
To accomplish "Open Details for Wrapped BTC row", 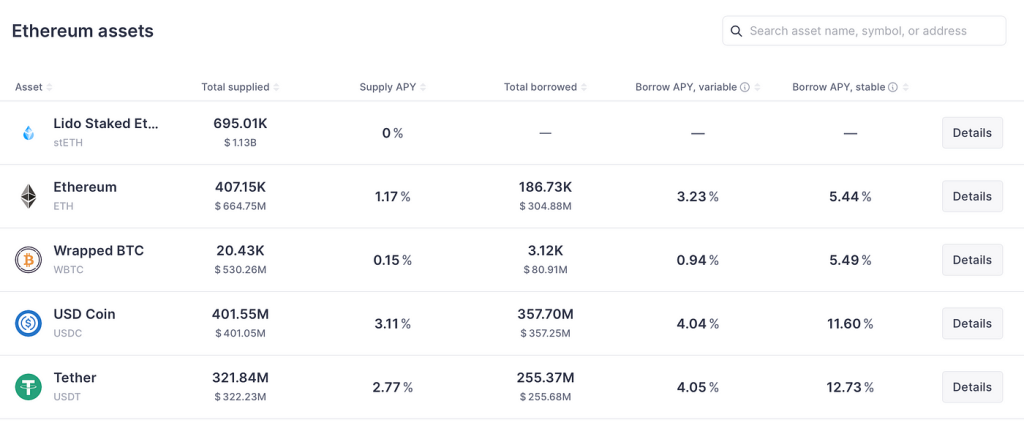I will 972,259.
